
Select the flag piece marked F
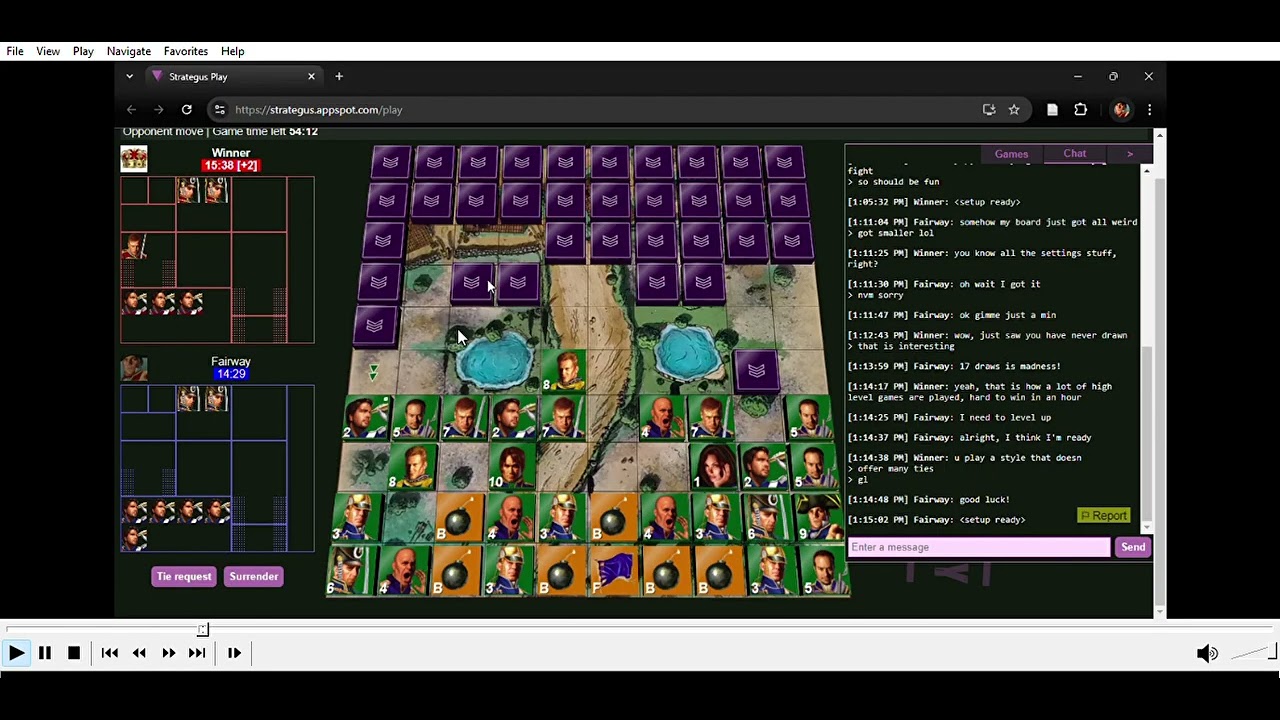coord(613,573)
